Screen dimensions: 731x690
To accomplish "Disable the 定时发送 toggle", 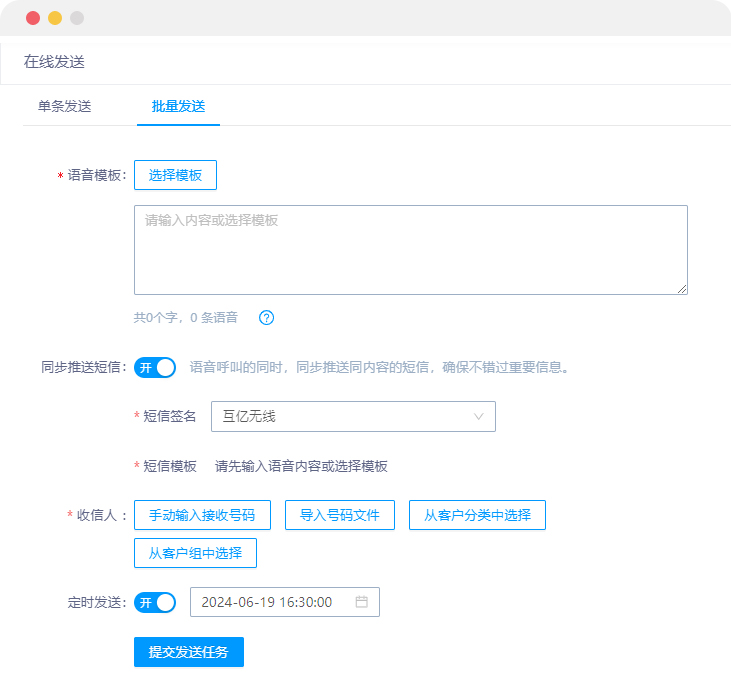I will coord(155,602).
